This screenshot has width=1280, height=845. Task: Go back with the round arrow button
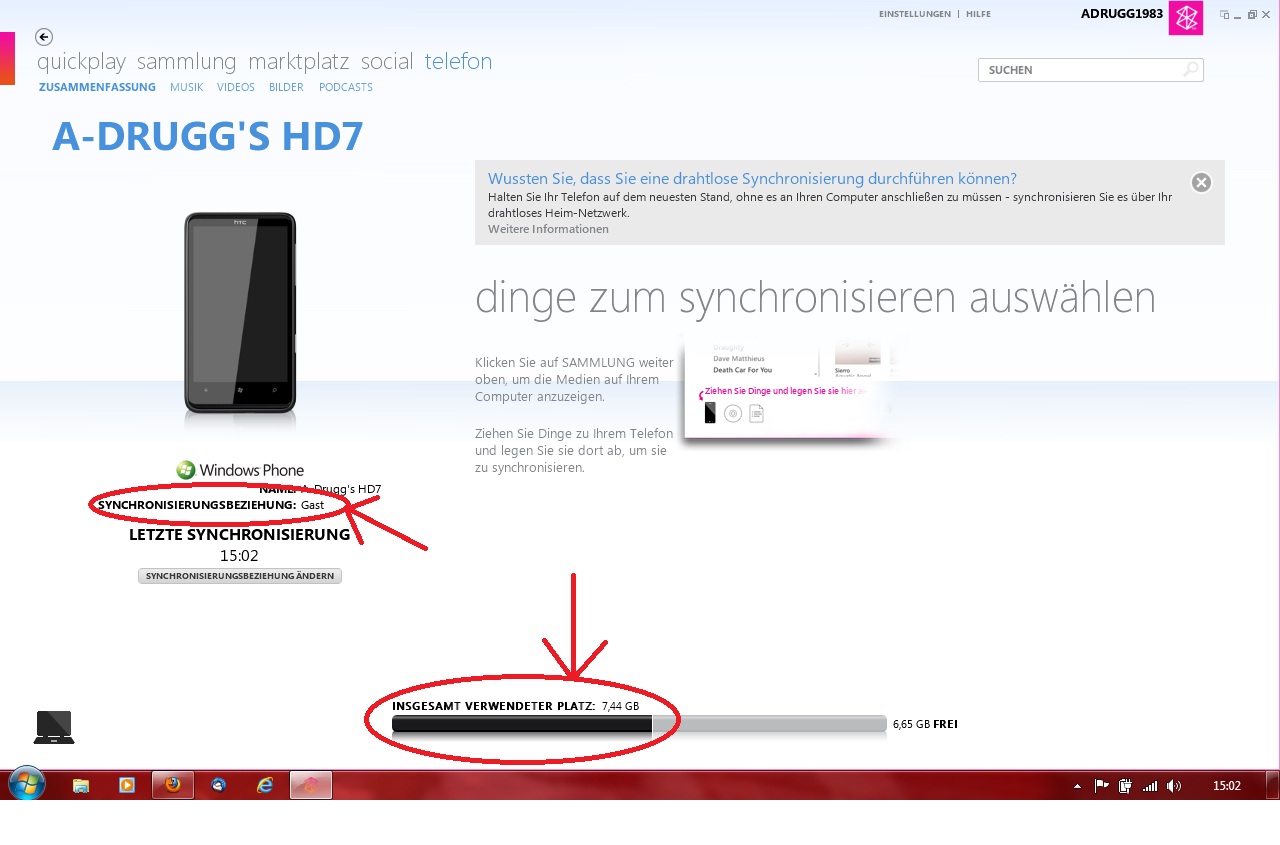pyautogui.click(x=44, y=37)
